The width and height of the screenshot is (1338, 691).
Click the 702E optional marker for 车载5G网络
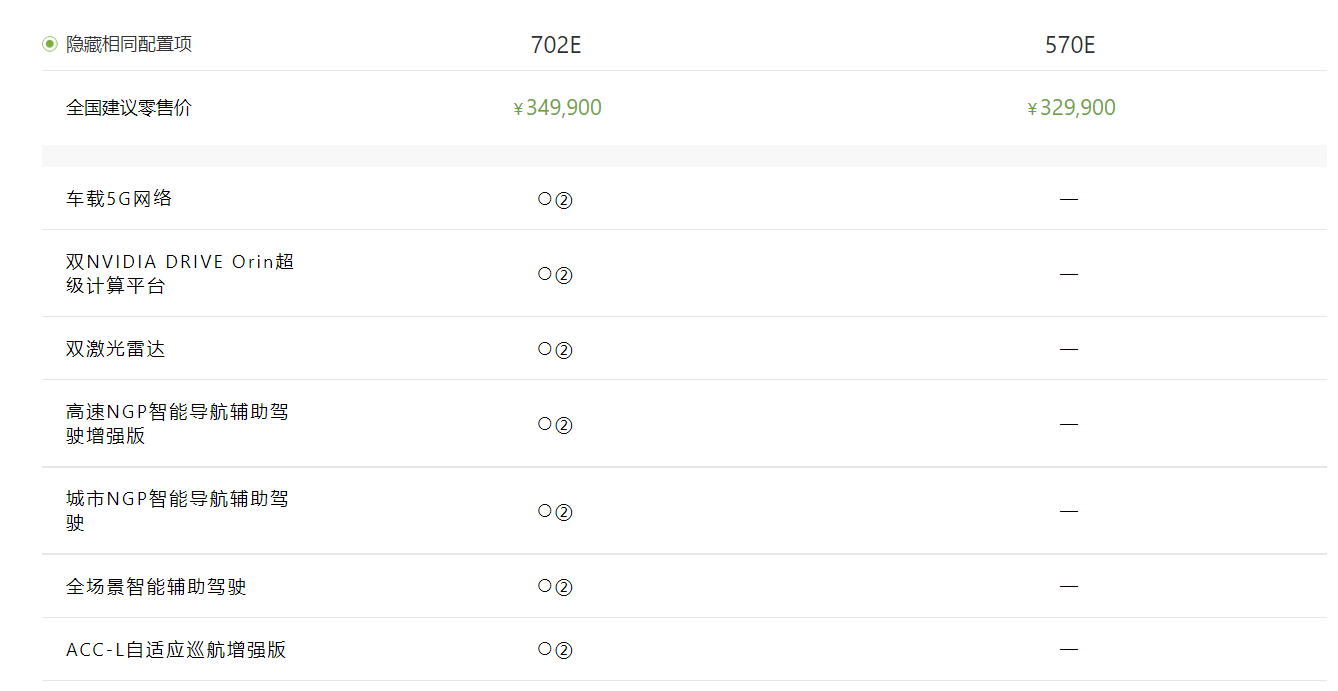click(555, 199)
